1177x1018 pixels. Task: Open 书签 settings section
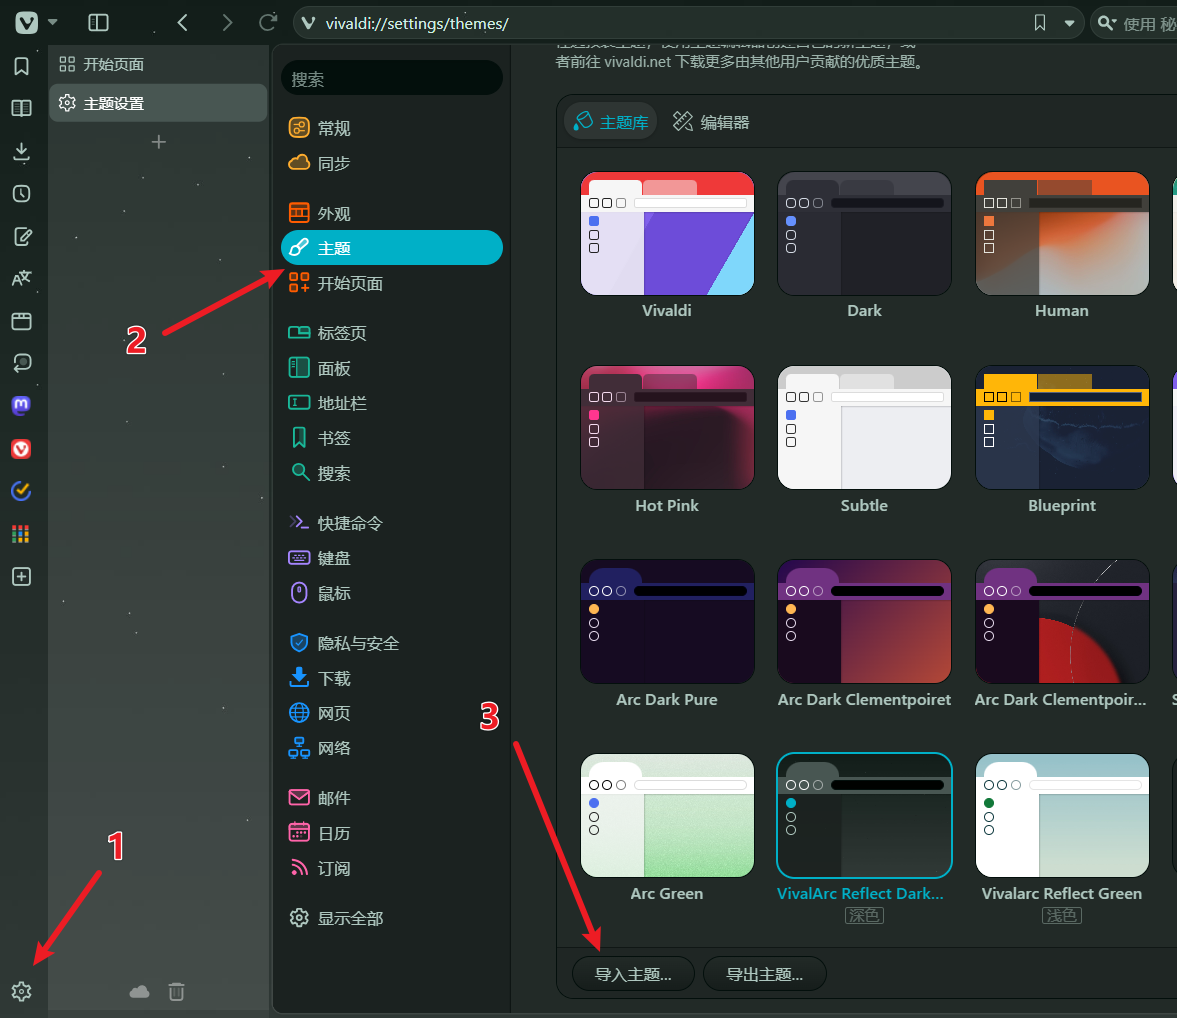(x=392, y=438)
